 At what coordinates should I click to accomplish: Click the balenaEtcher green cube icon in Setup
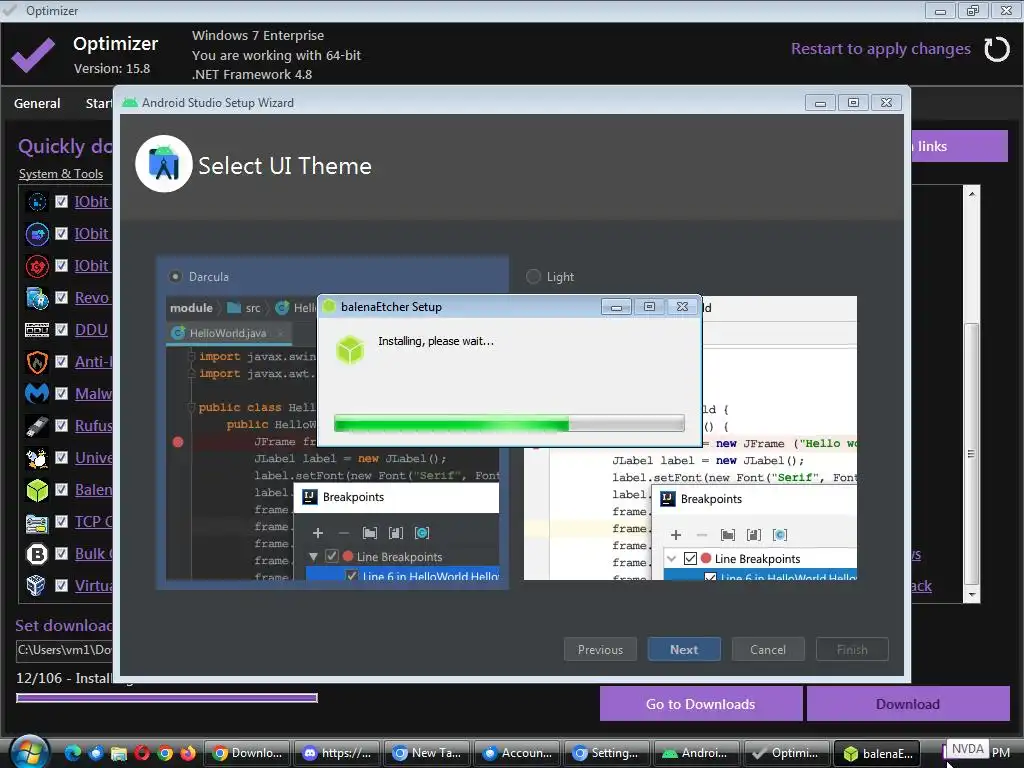[x=350, y=350]
